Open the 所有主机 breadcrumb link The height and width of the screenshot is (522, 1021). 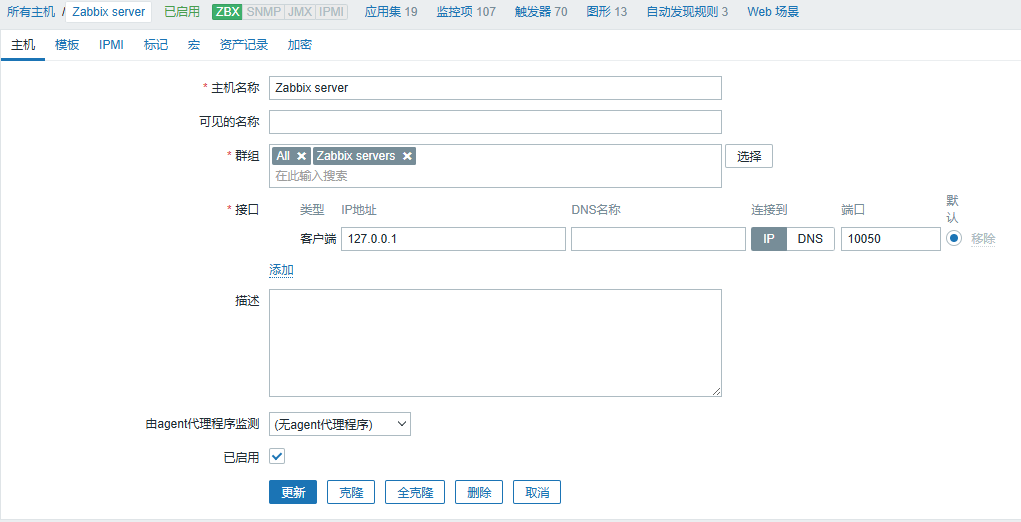31,12
